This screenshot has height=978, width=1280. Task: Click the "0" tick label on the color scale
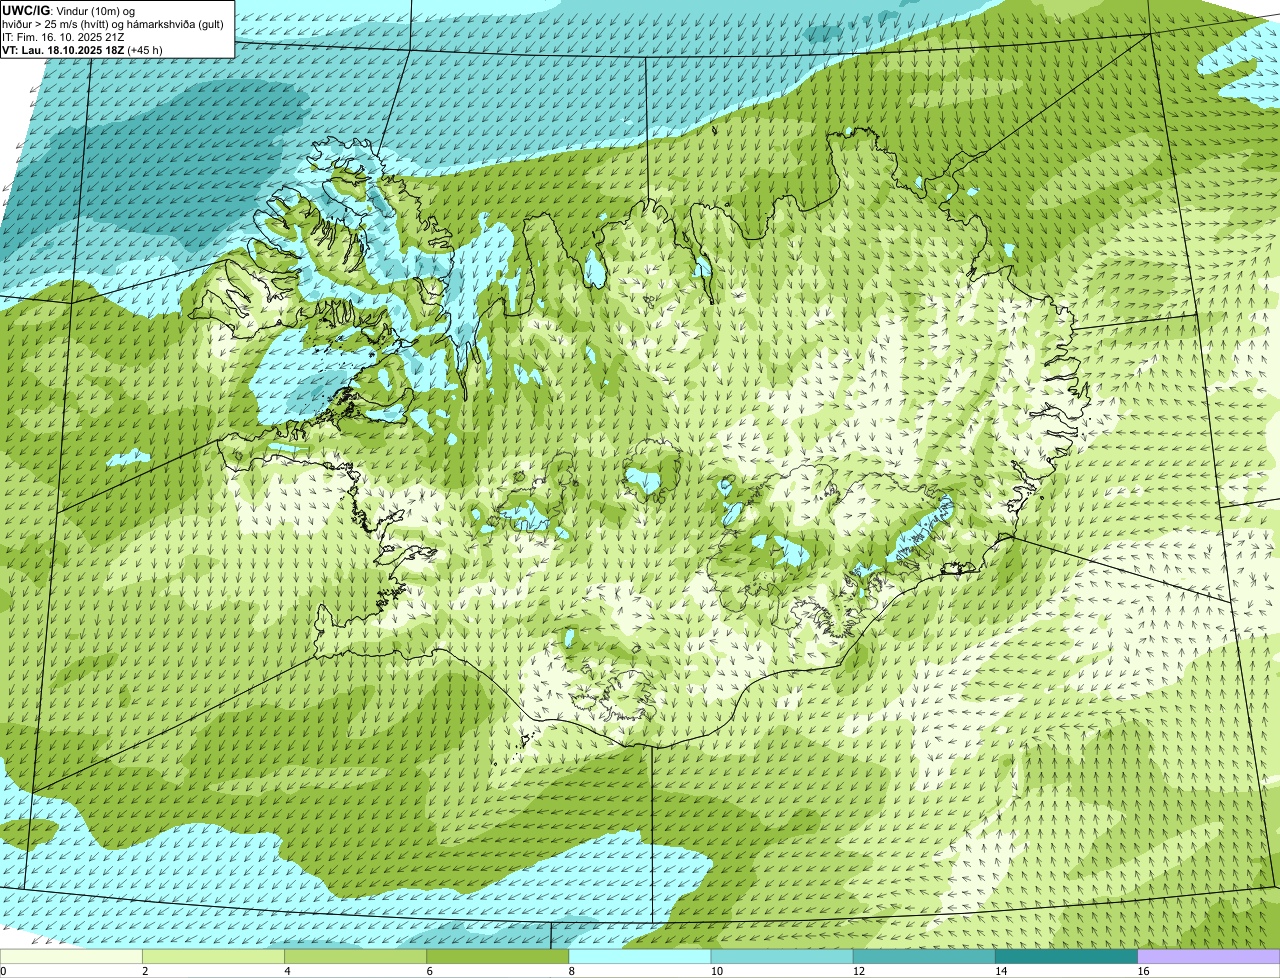pos(3,971)
